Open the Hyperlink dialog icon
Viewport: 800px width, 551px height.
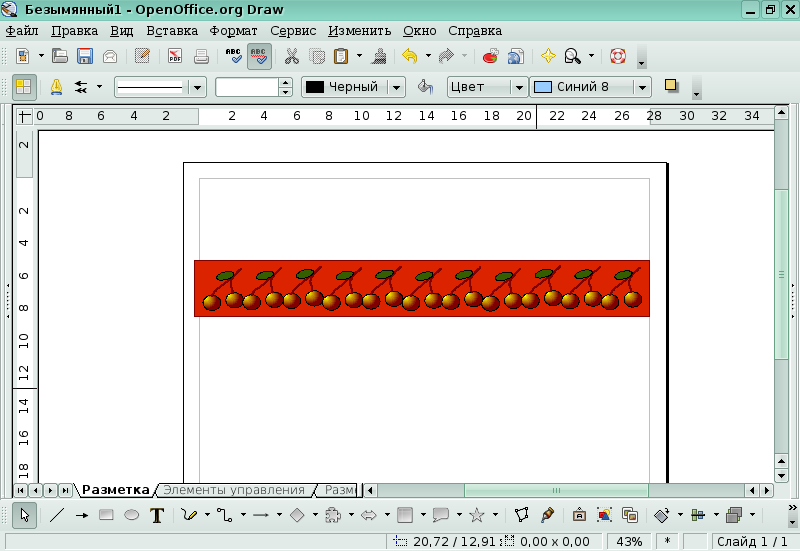click(x=516, y=56)
